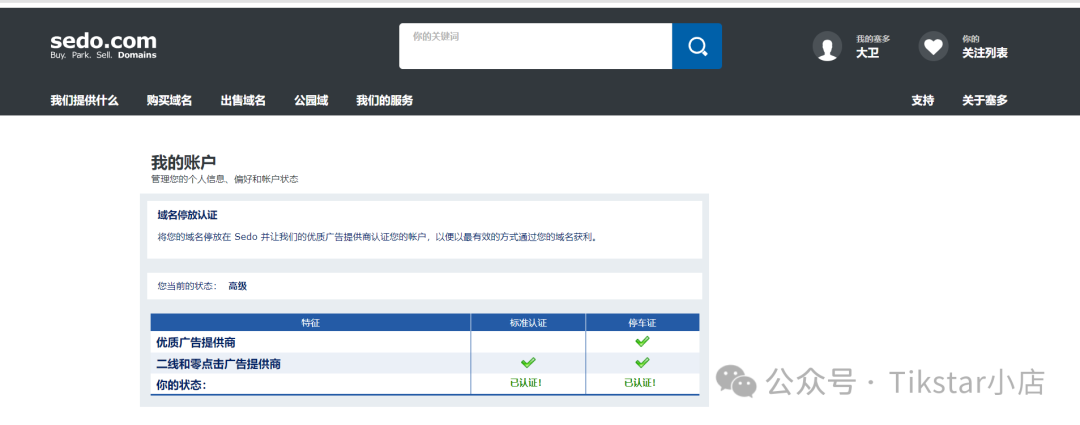Click the 支持 navigation item
Image resolution: width=1080 pixels, height=425 pixels.
(x=923, y=101)
